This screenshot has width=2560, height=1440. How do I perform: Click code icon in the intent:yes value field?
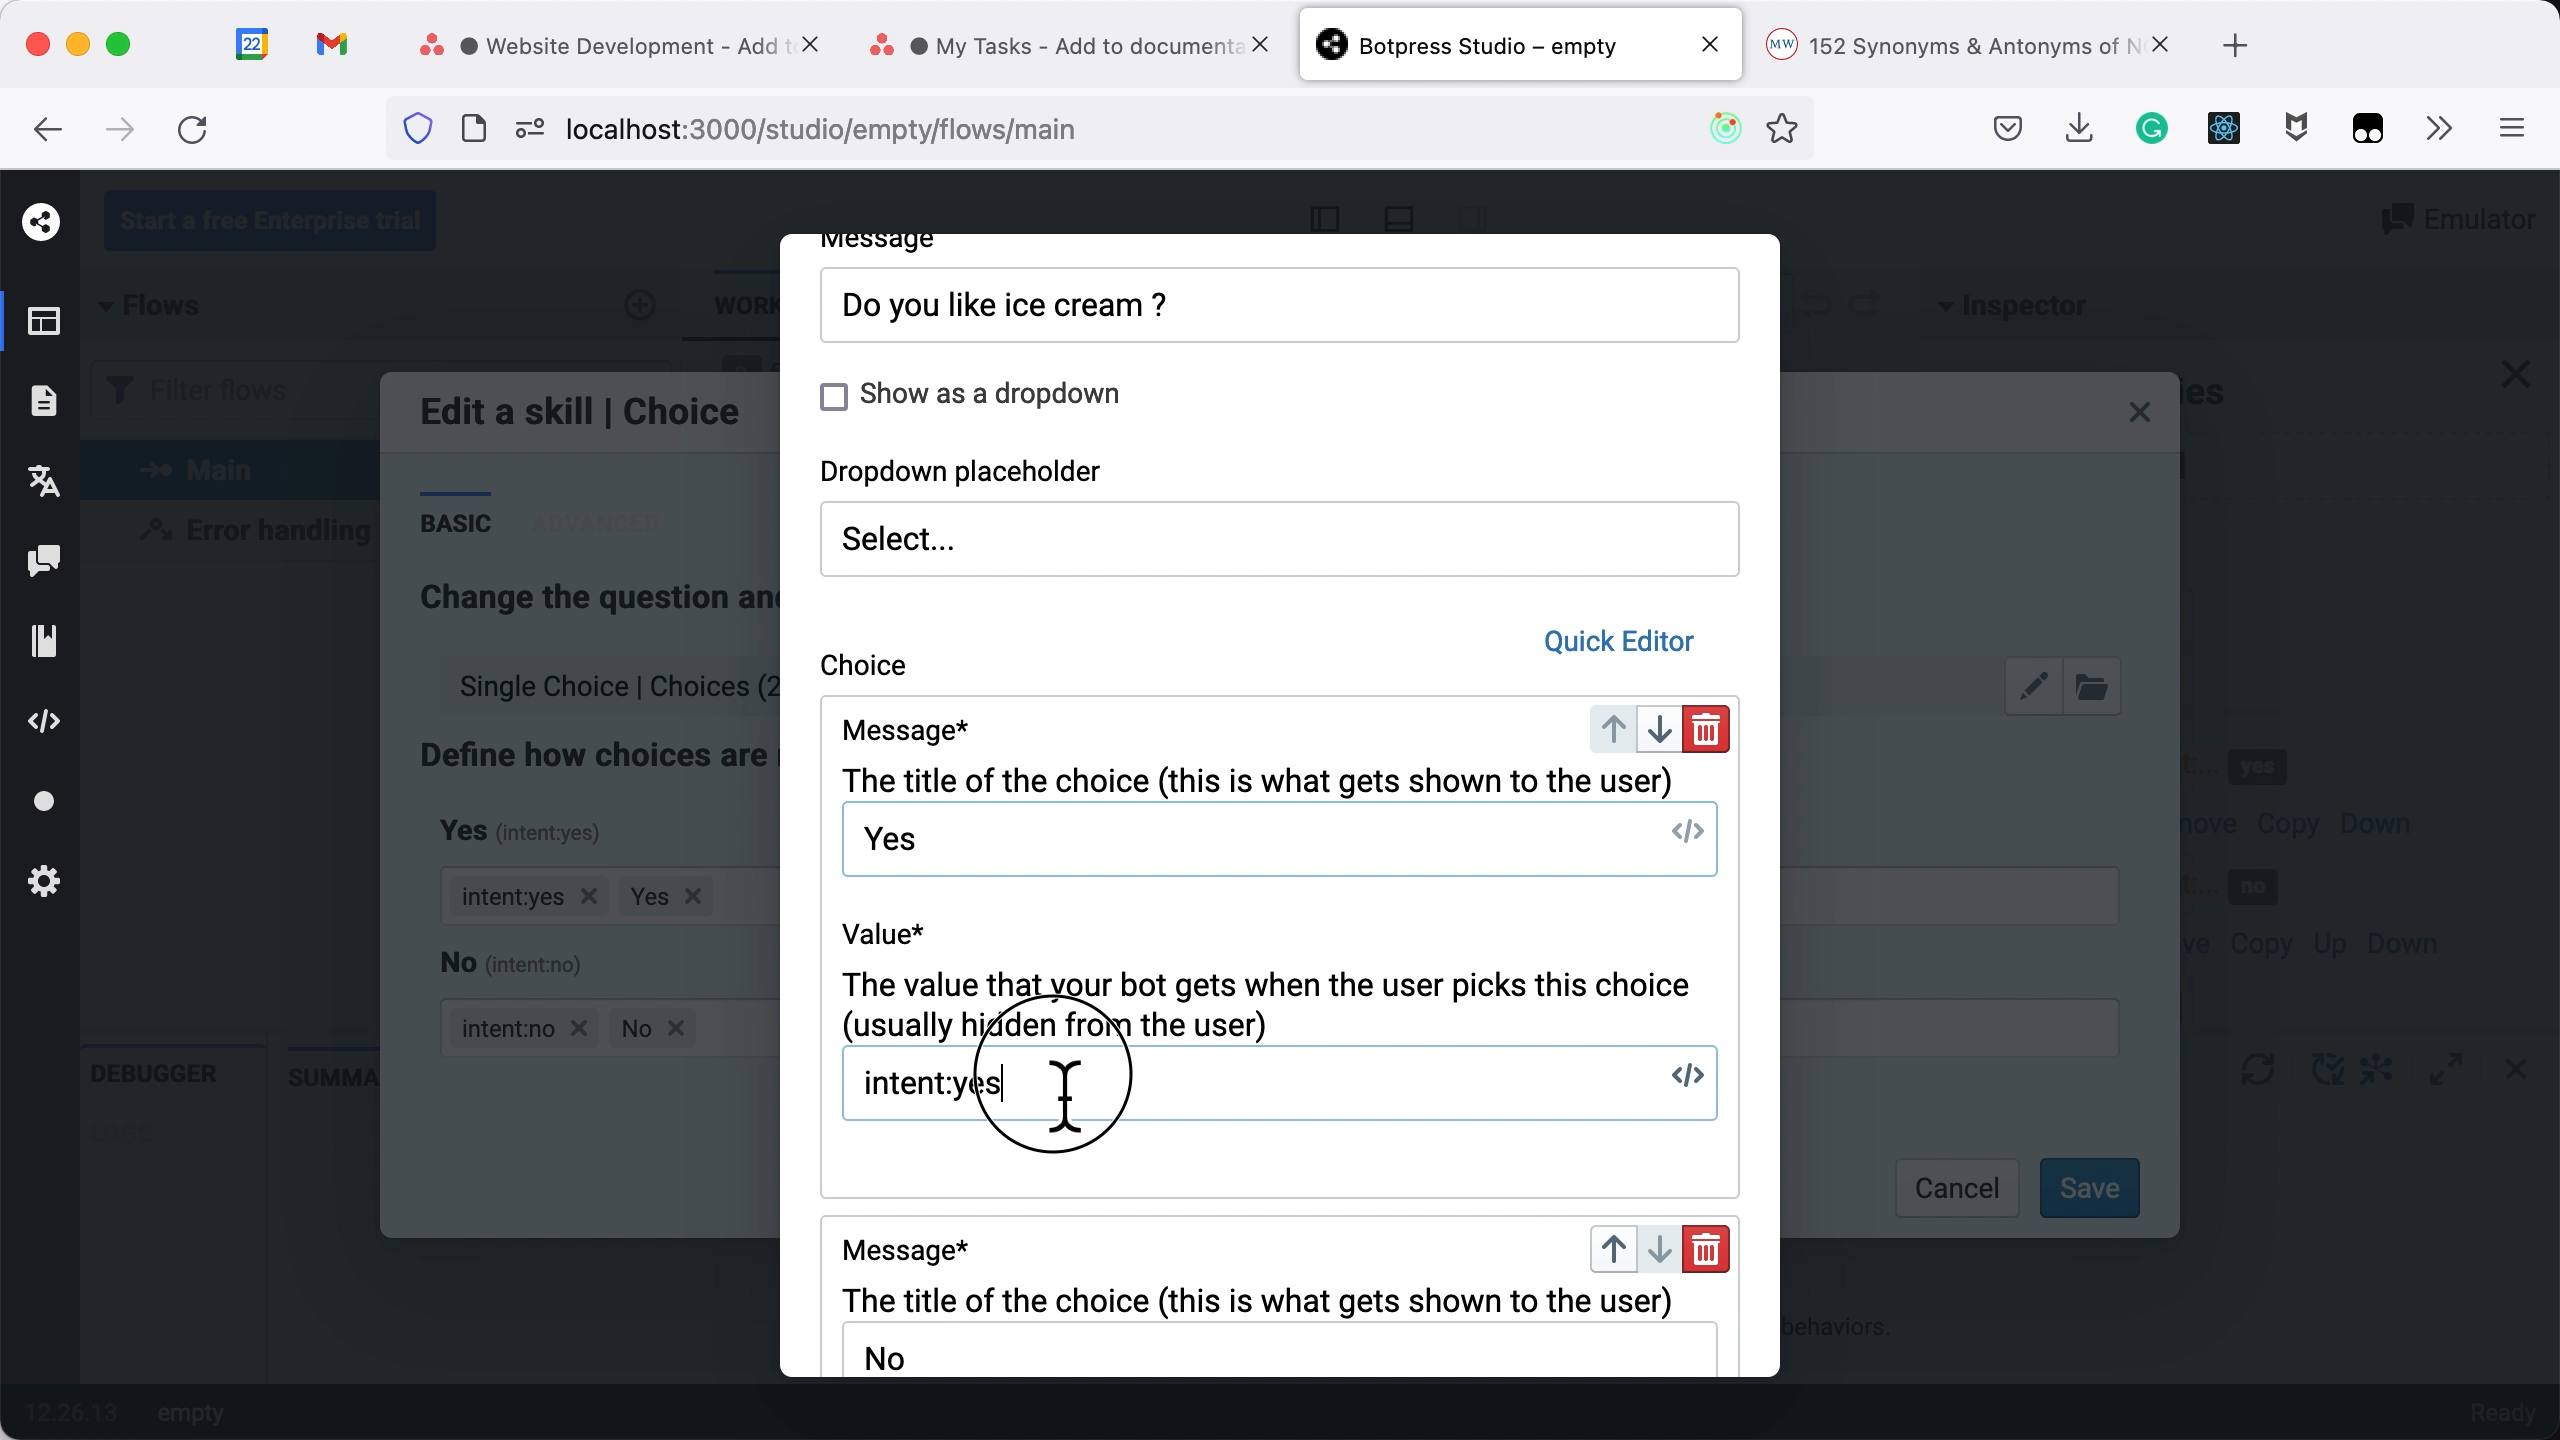tap(1687, 1076)
